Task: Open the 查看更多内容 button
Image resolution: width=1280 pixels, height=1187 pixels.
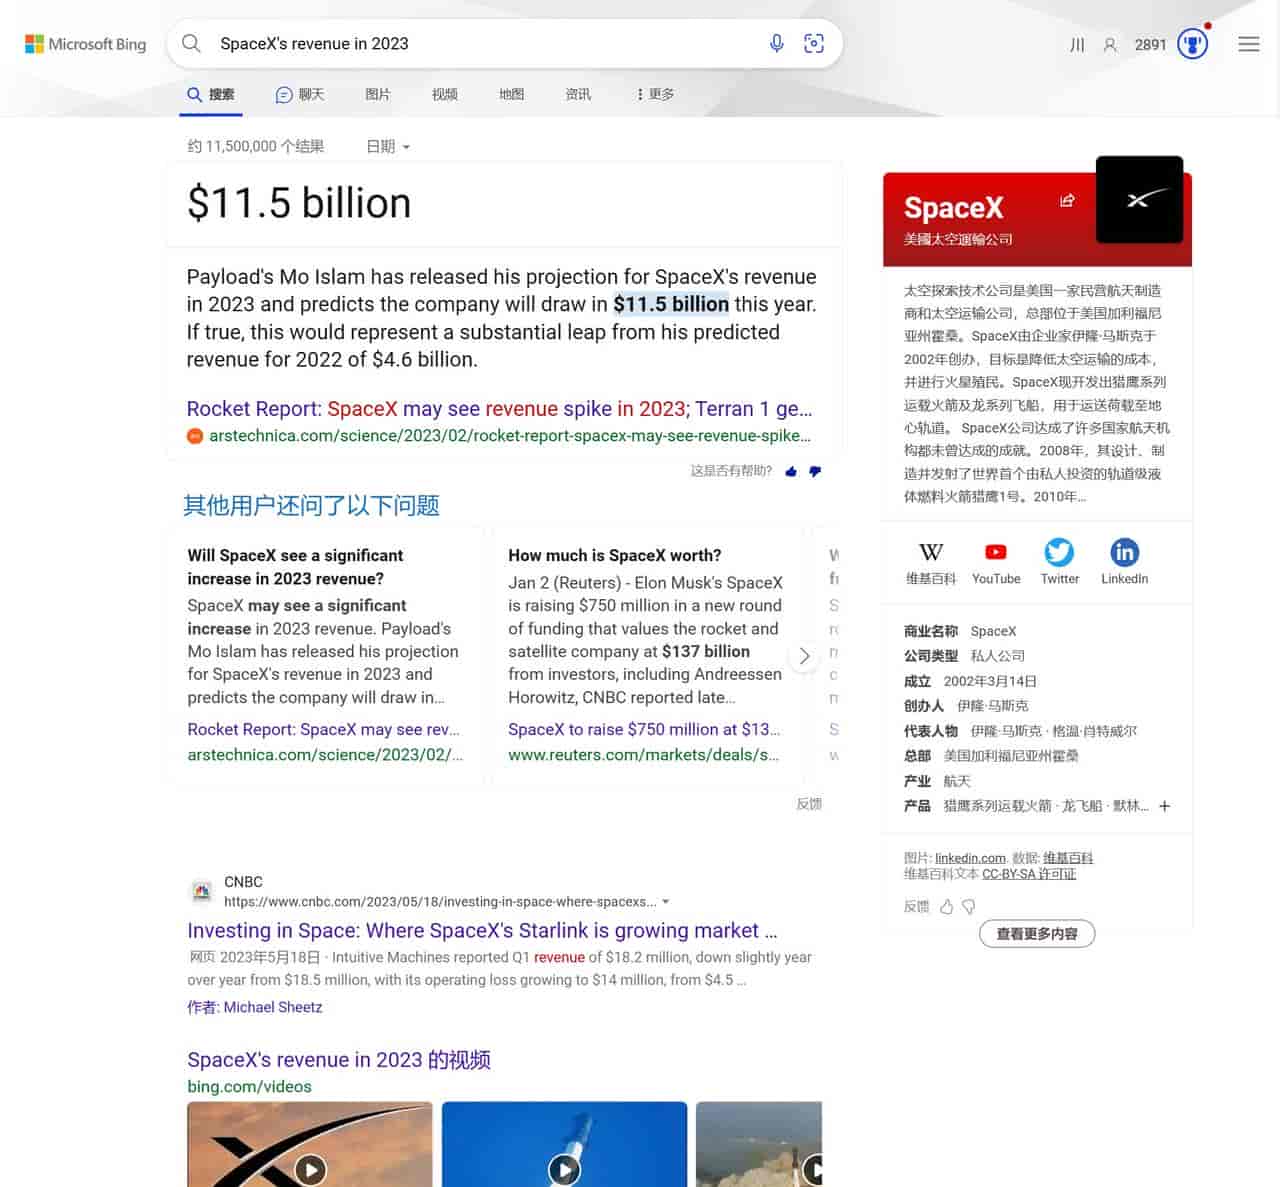Action: (1037, 933)
